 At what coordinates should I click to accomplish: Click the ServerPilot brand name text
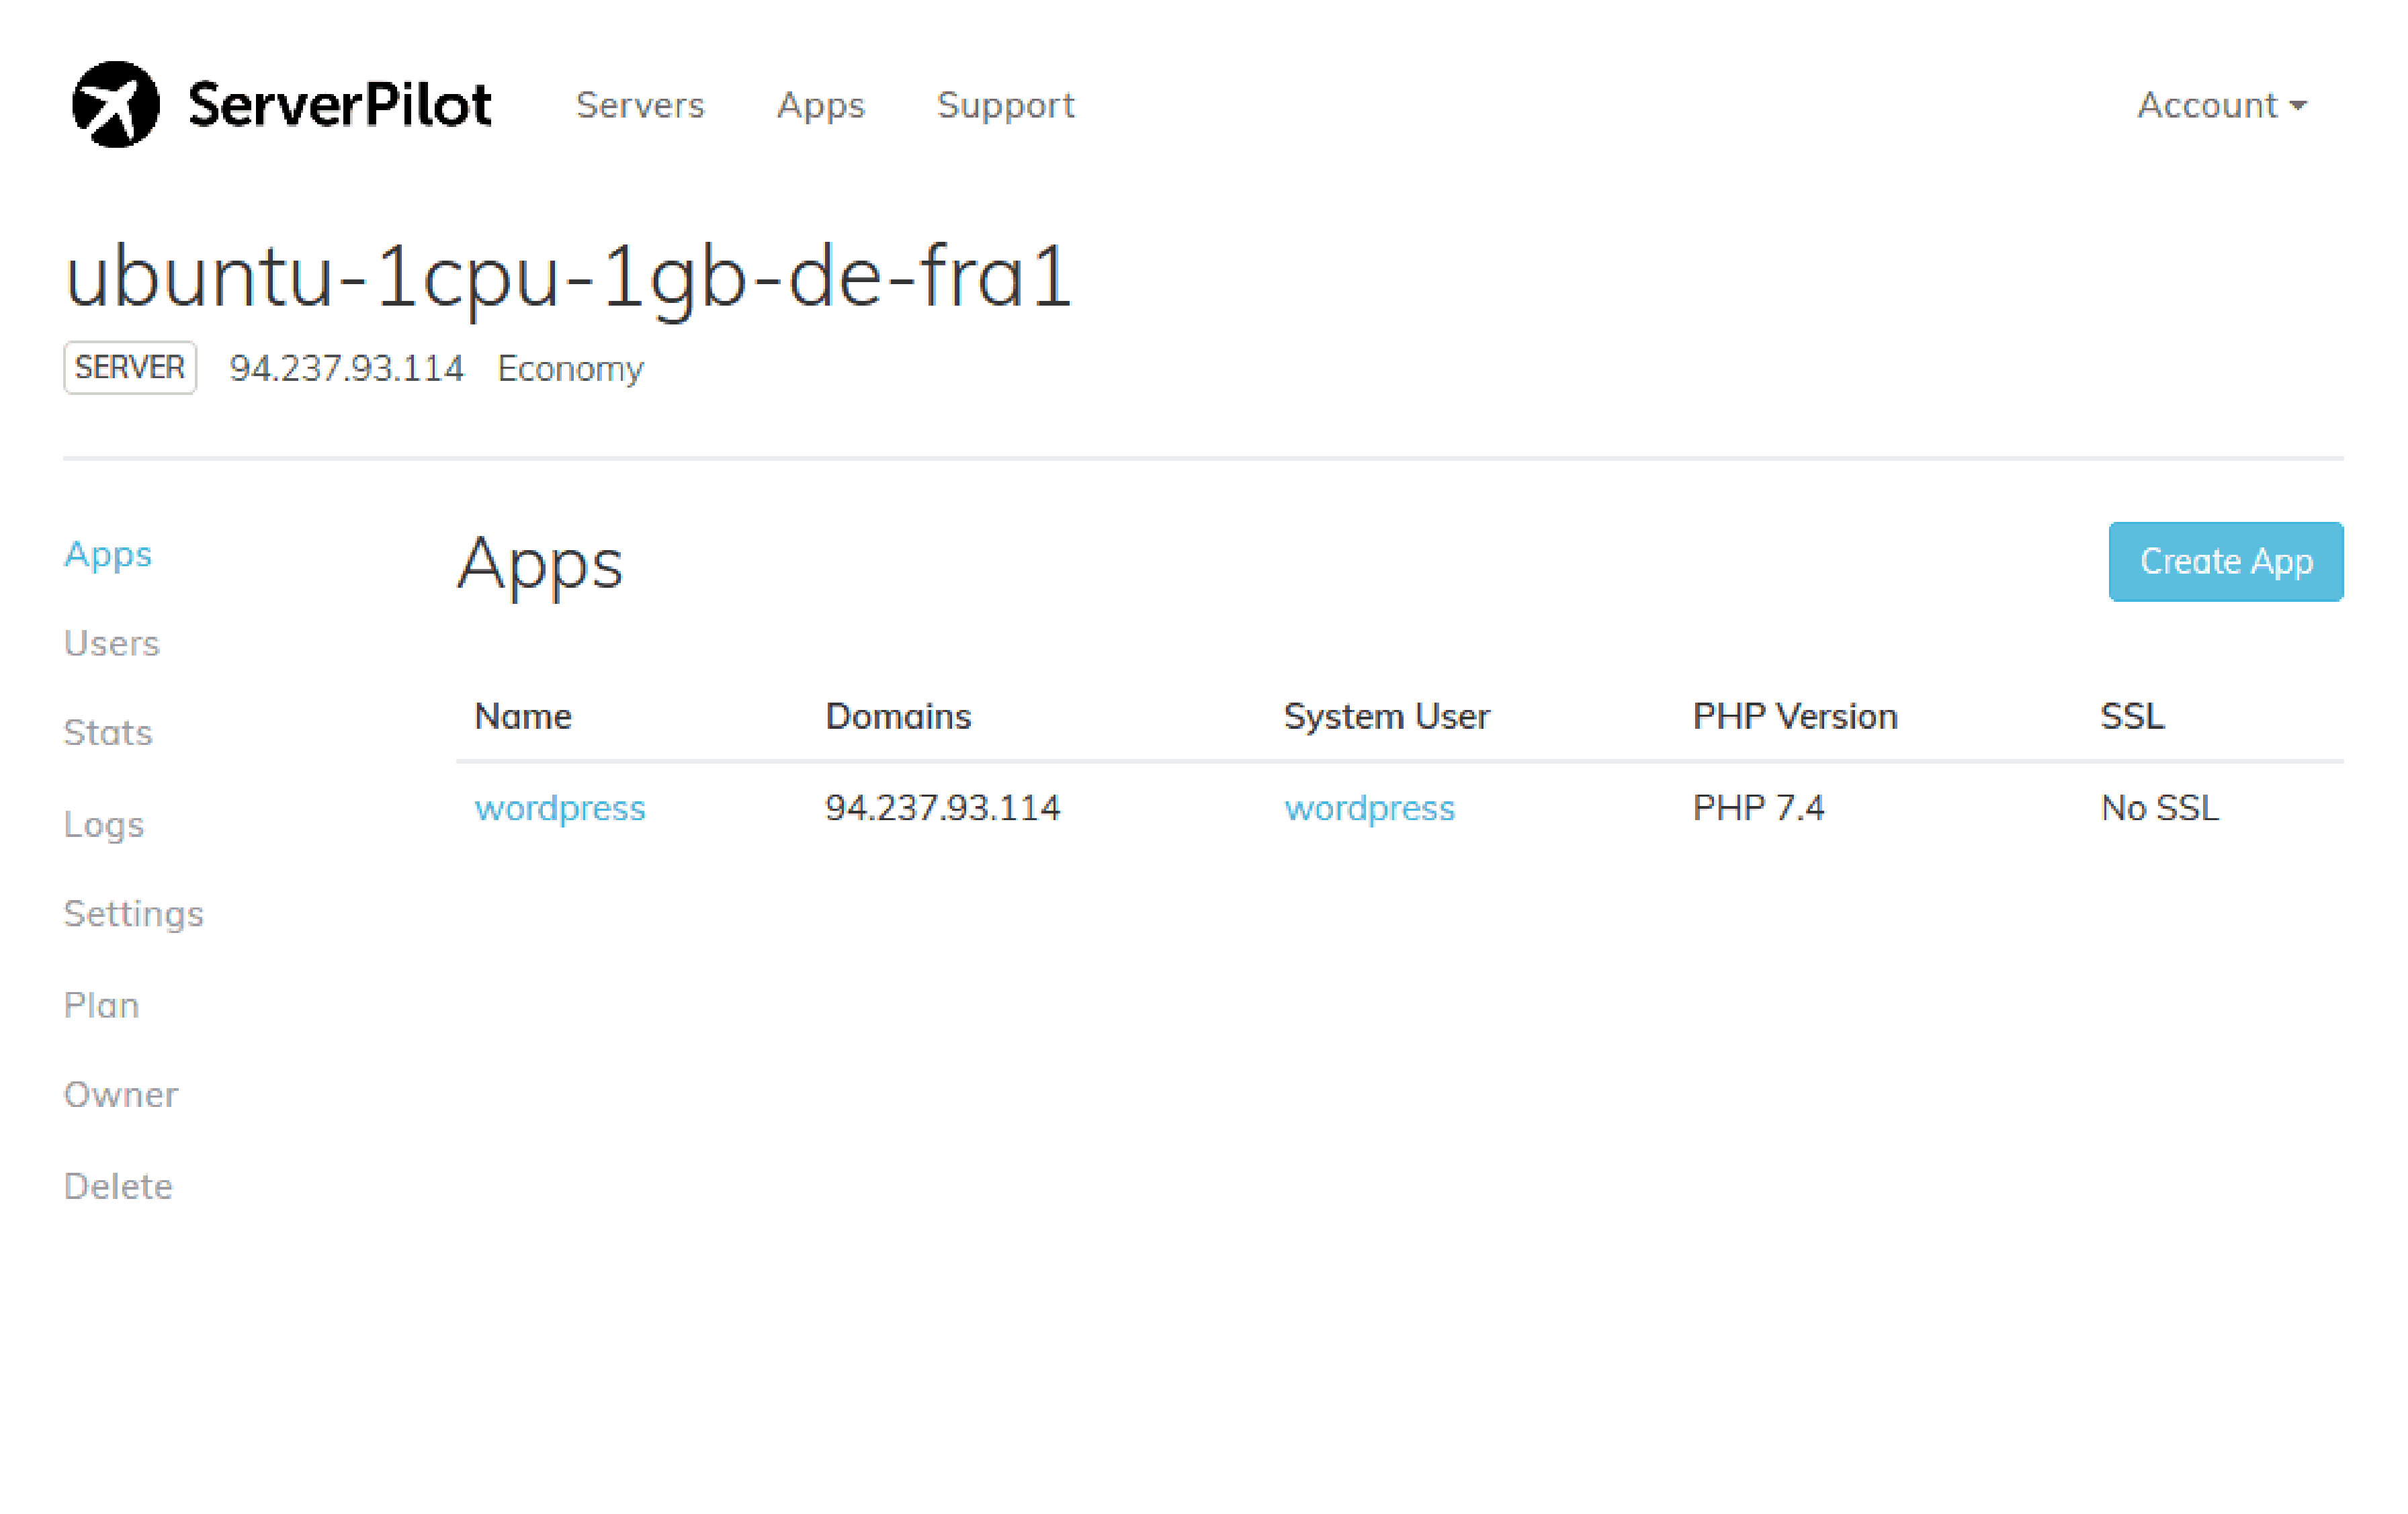pyautogui.click(x=340, y=105)
